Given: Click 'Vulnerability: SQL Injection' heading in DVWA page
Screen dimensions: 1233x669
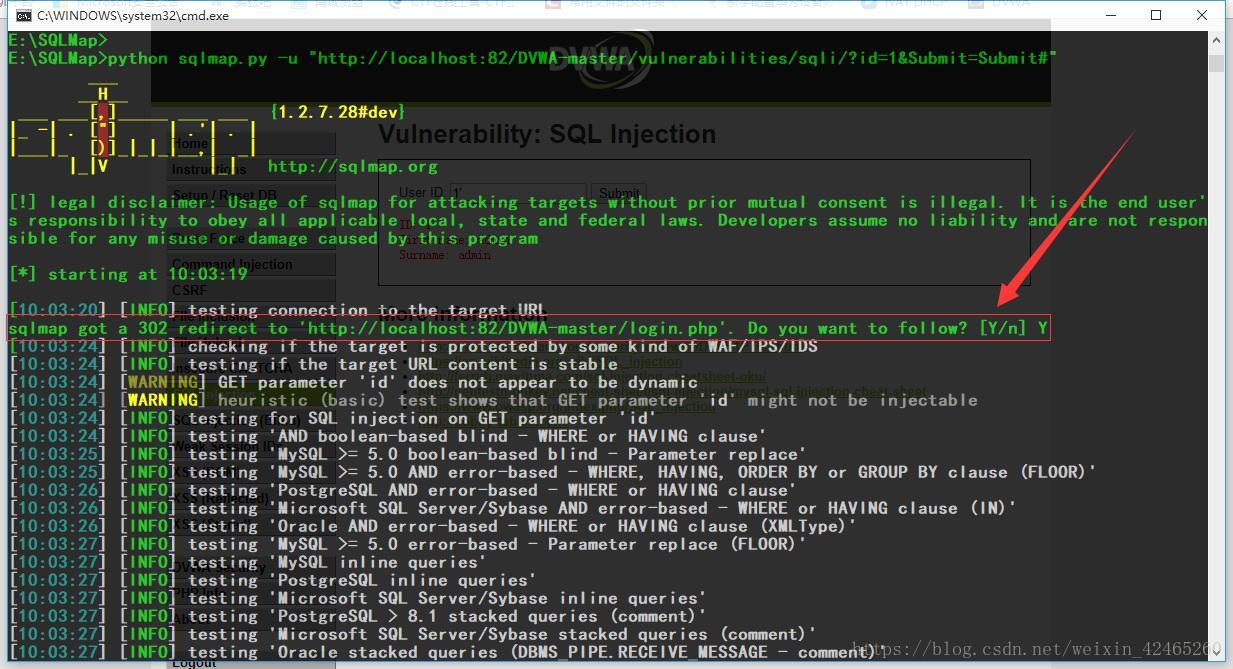Looking at the screenshot, I should tap(547, 134).
